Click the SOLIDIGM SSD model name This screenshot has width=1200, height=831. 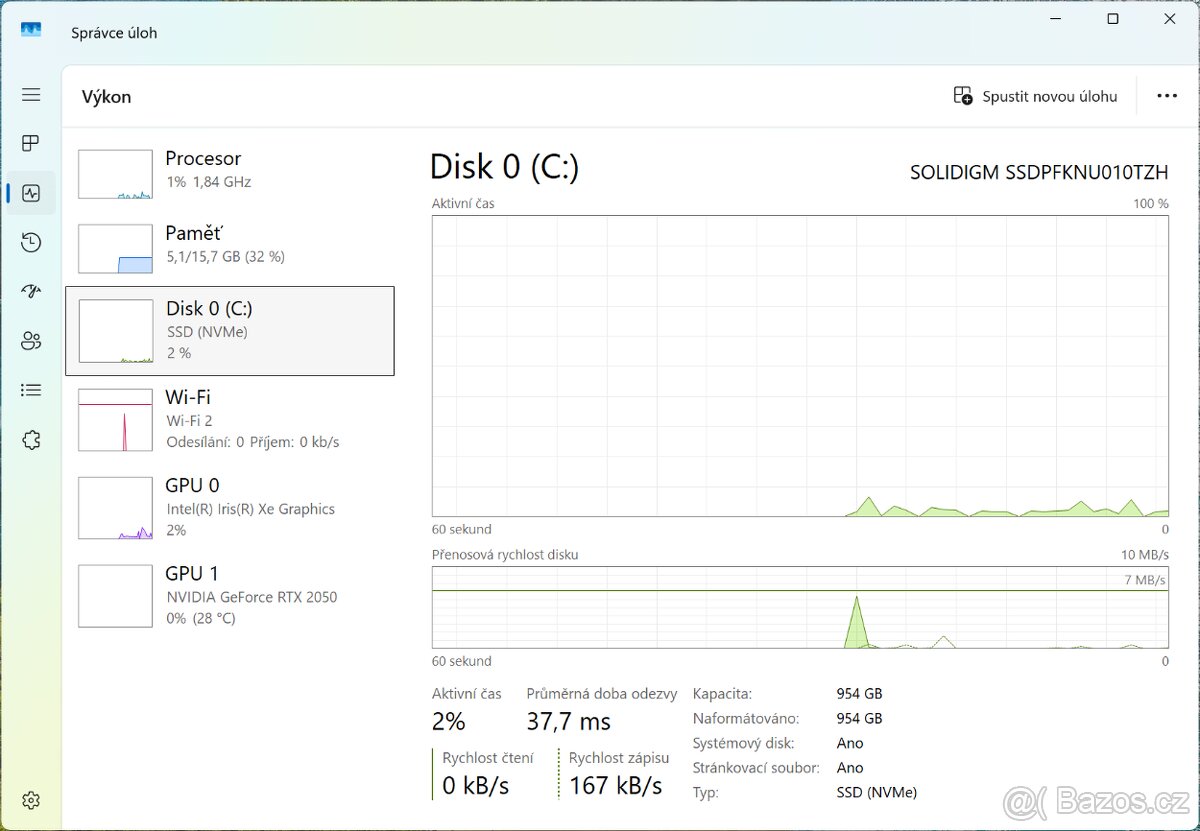[x=1038, y=171]
